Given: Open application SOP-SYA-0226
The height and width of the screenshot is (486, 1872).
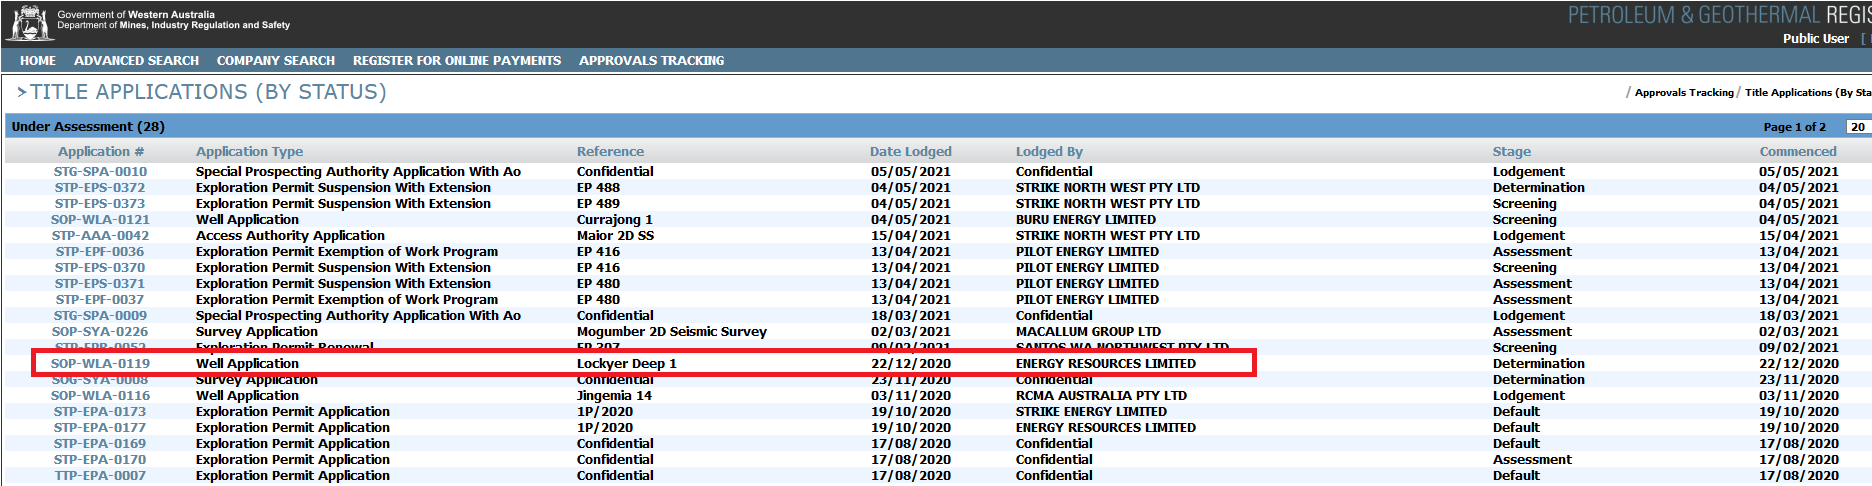Looking at the screenshot, I should click(100, 332).
